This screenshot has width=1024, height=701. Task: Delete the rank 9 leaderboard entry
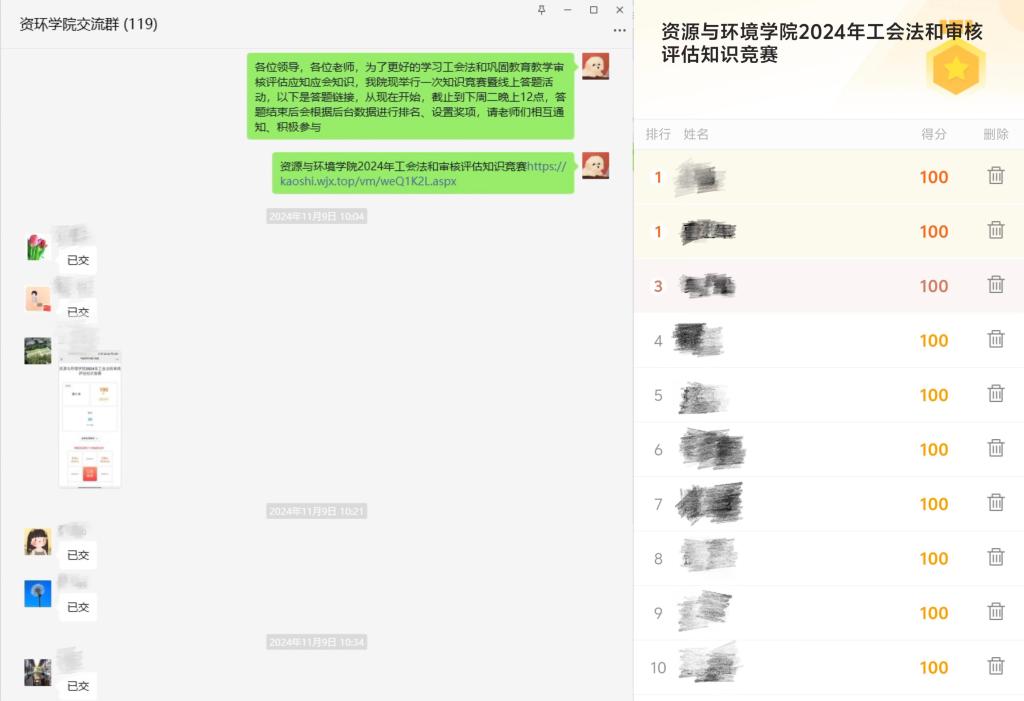click(995, 611)
